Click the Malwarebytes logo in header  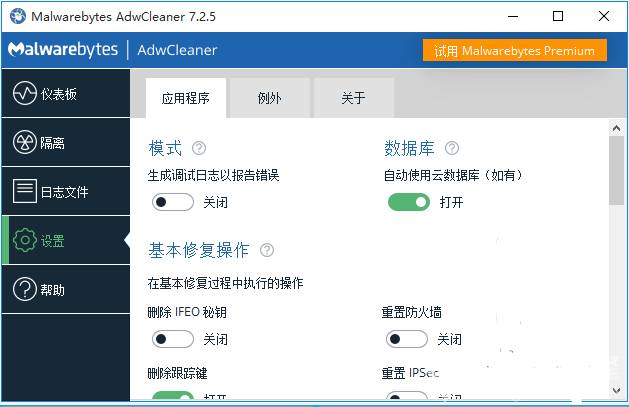click(x=63, y=50)
